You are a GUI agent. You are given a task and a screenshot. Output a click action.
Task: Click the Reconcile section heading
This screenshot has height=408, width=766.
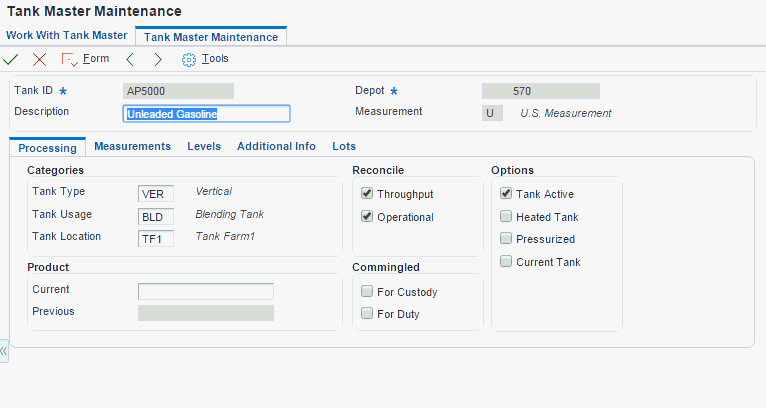(x=378, y=170)
